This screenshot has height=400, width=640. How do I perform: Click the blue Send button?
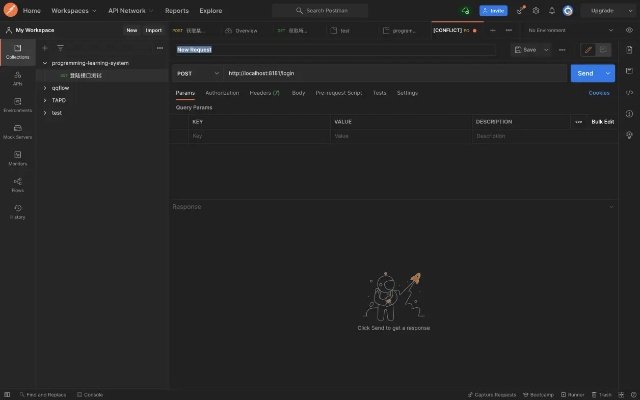(x=585, y=73)
